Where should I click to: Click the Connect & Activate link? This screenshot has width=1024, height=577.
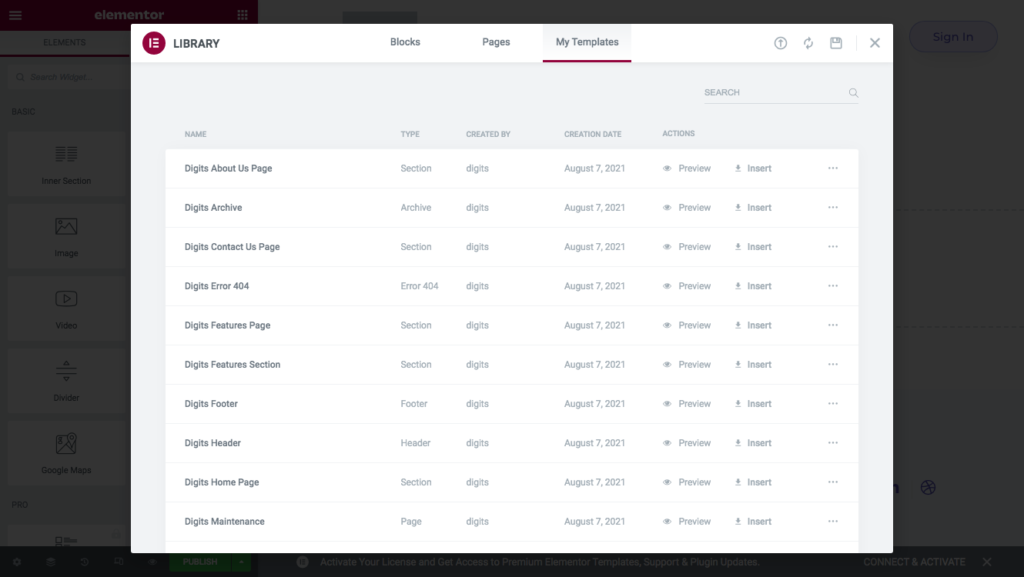914,562
